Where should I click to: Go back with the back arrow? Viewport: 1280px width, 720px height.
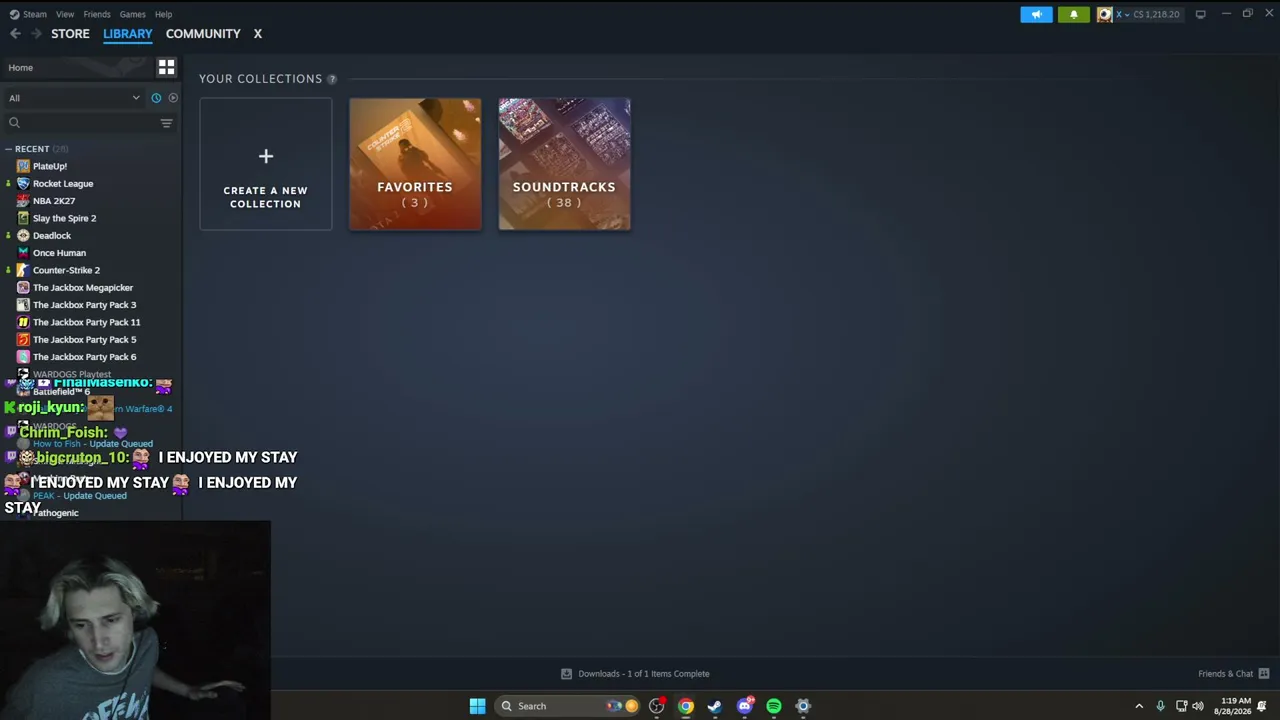(x=15, y=34)
